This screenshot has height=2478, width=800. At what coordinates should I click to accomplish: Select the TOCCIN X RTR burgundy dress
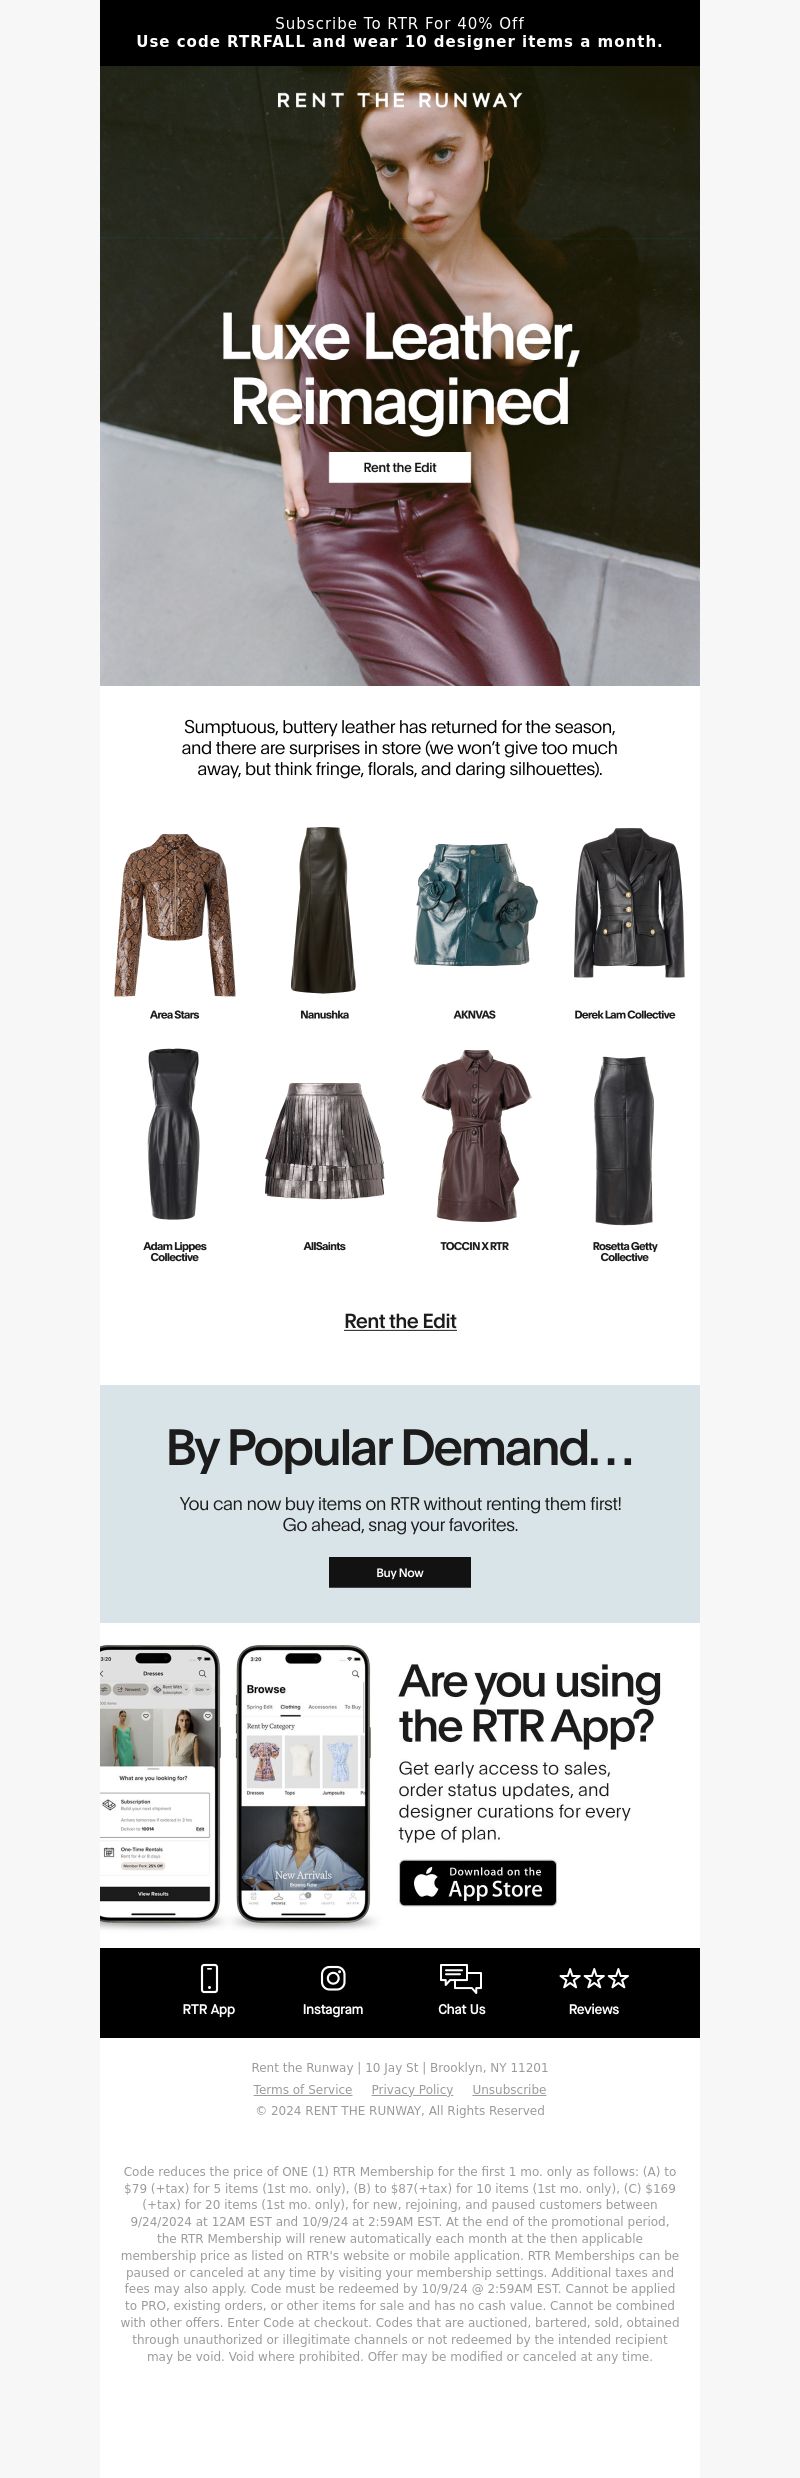tap(476, 1135)
